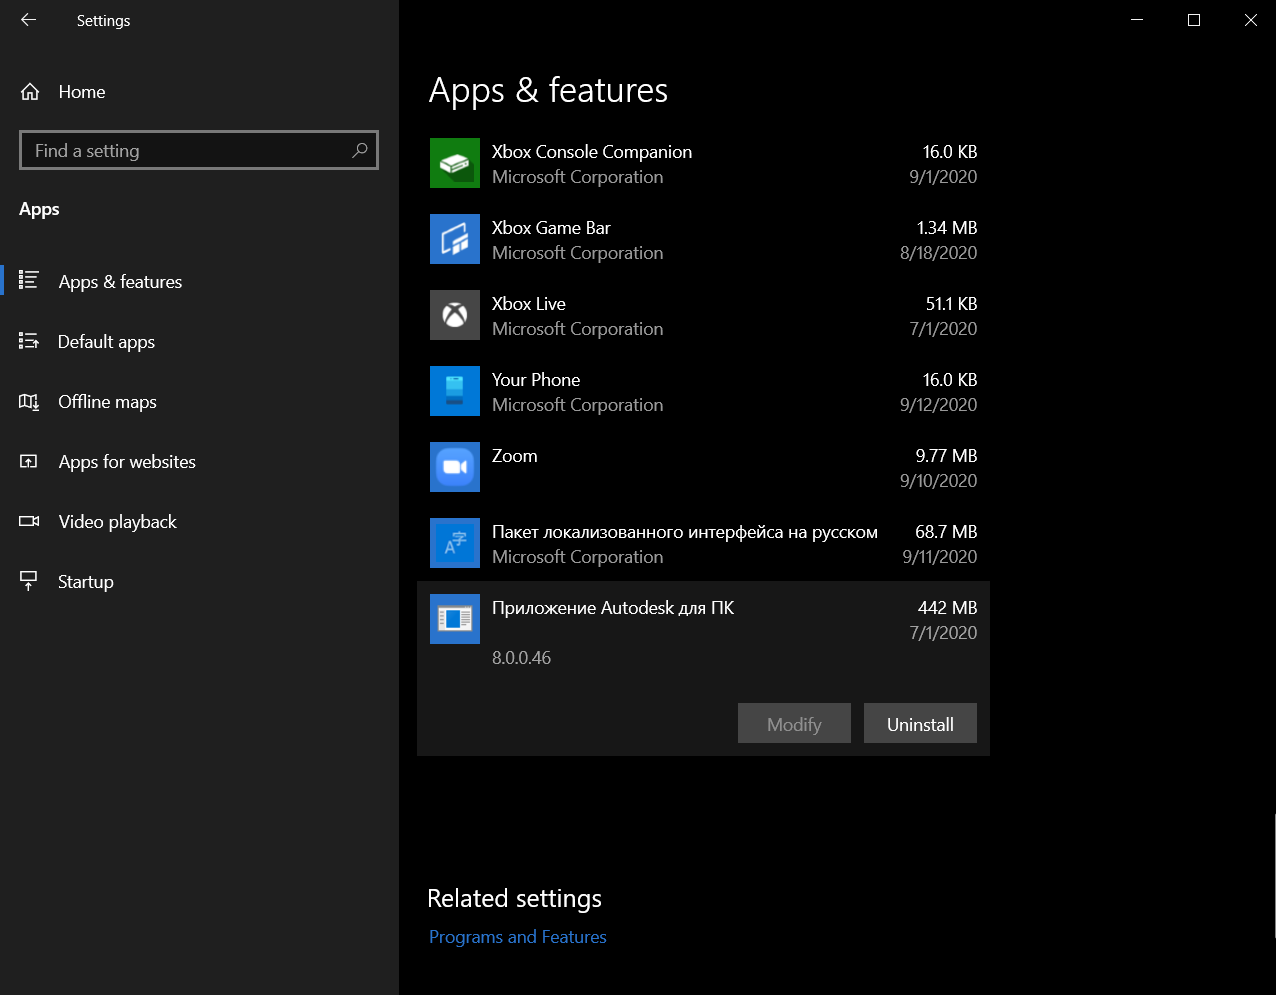
Task: Select the Xbox Game Bar entry name
Action: click(x=551, y=228)
